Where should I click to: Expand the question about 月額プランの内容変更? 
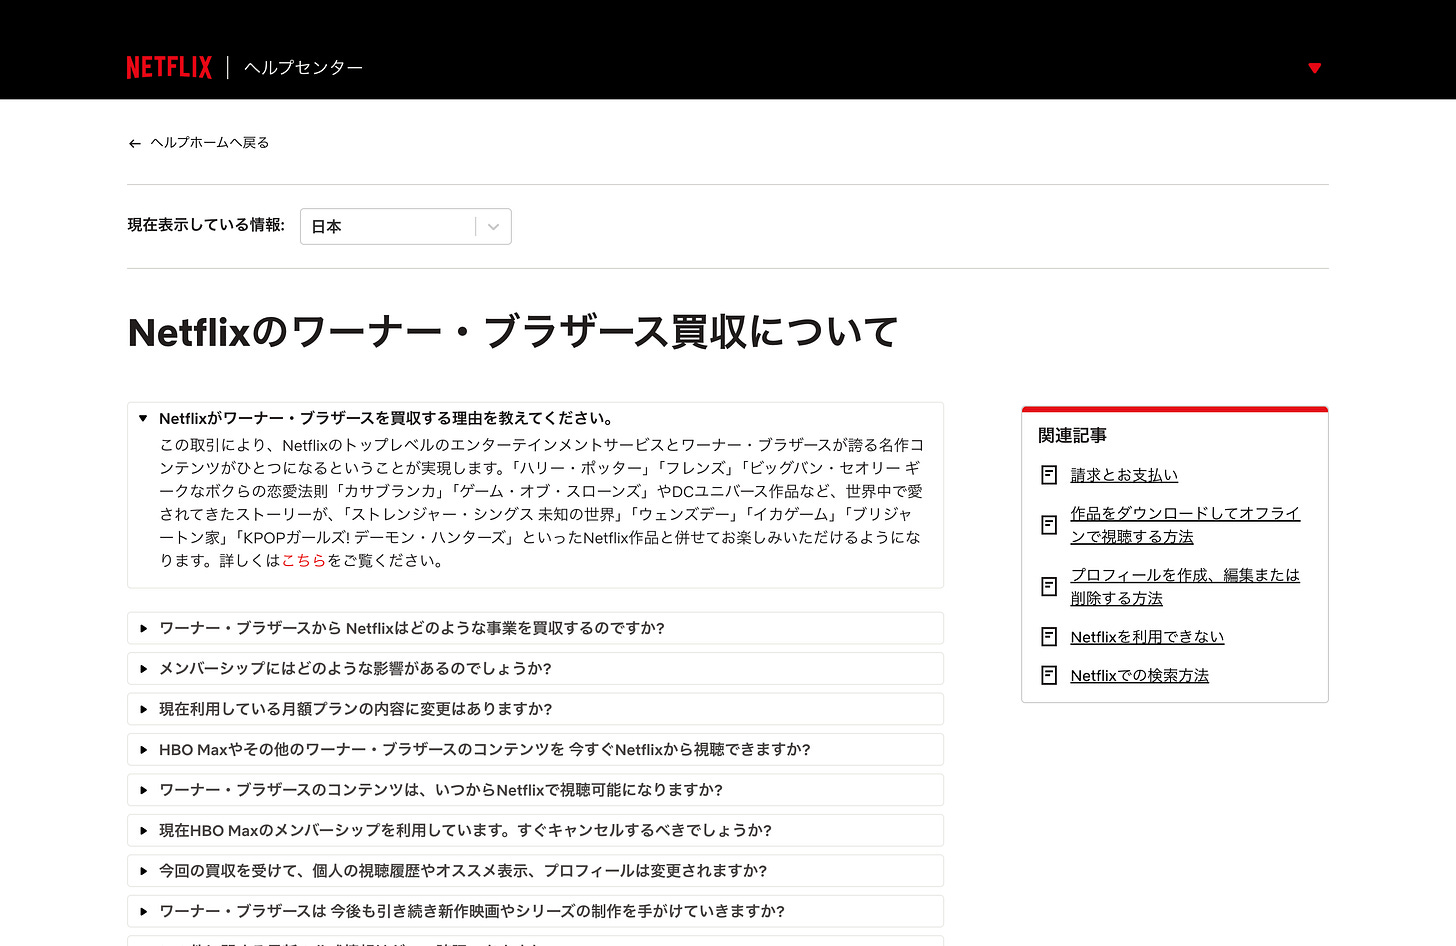[x=355, y=708]
